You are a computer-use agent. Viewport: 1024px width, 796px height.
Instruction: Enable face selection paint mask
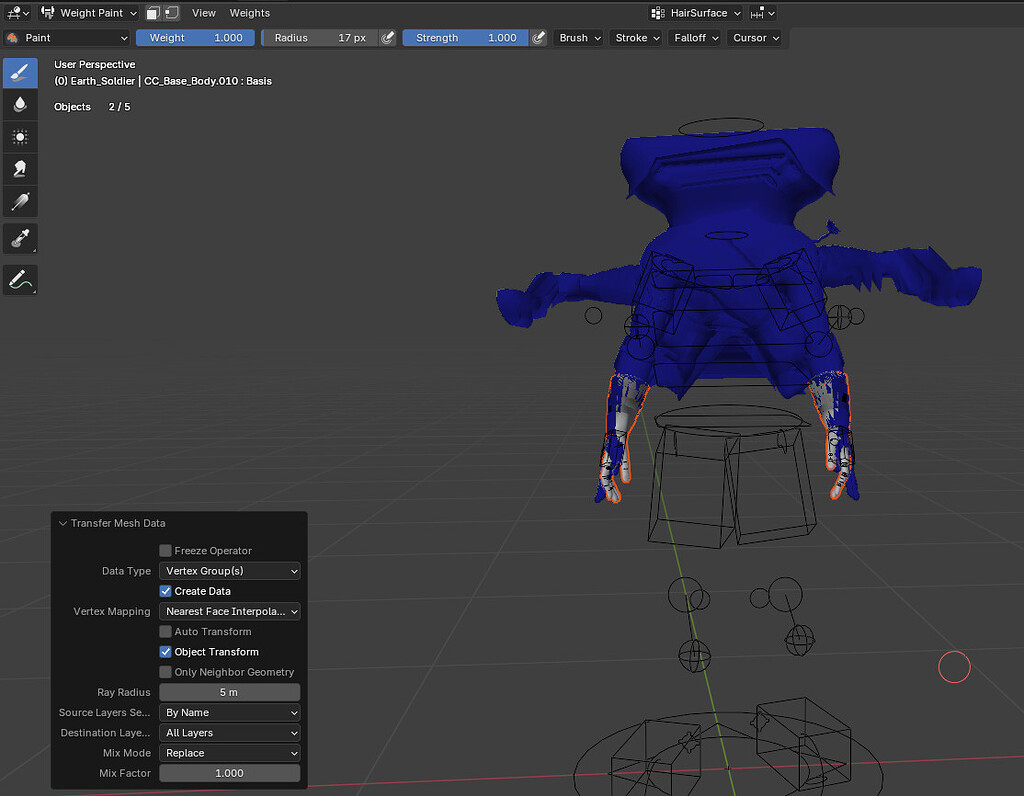pyautogui.click(x=153, y=13)
